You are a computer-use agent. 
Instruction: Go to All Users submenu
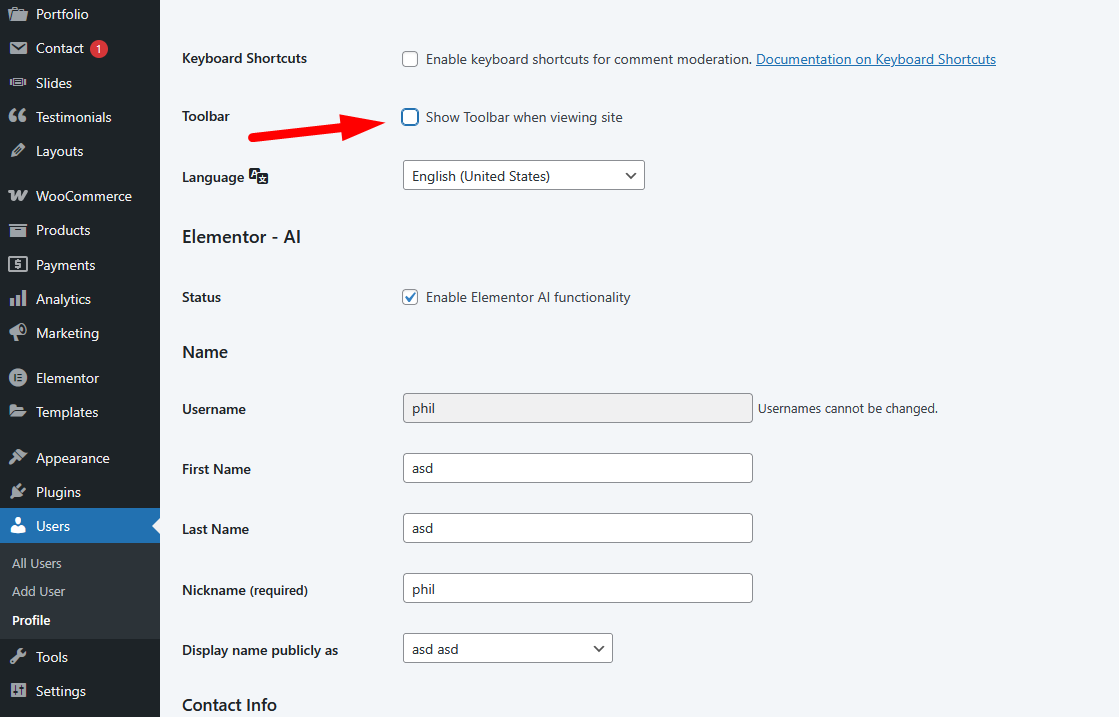point(36,563)
